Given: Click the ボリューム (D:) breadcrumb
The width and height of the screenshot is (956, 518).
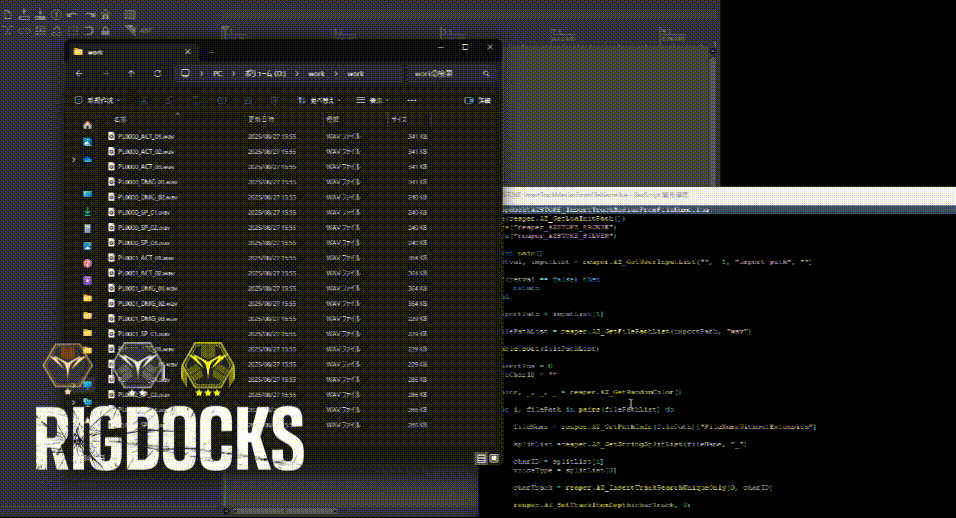Looking at the screenshot, I should pyautogui.click(x=265, y=73).
